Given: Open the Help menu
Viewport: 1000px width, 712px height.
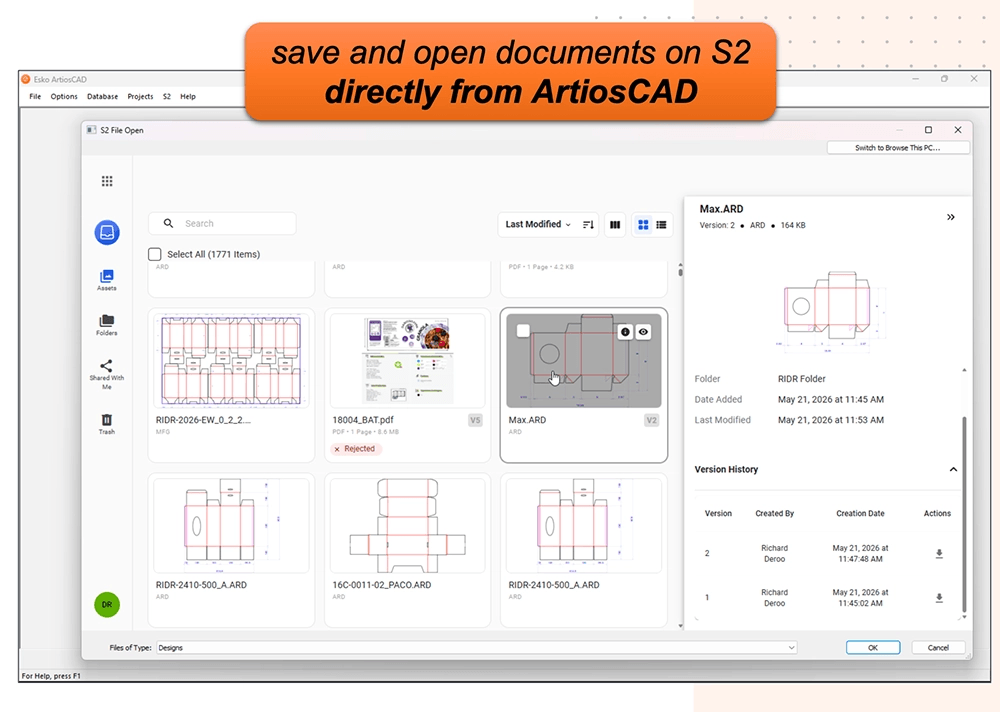Looking at the screenshot, I should tap(188, 96).
